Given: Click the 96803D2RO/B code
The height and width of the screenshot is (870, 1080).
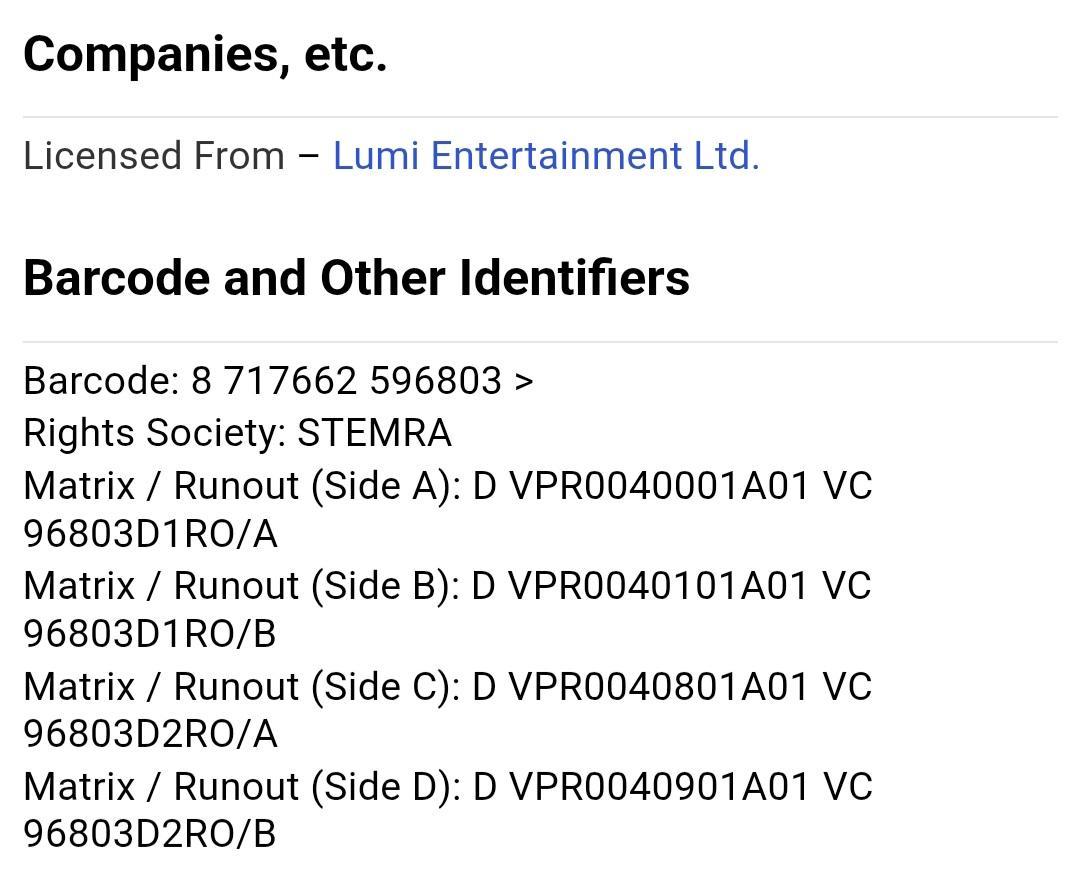Looking at the screenshot, I should pos(149,834).
